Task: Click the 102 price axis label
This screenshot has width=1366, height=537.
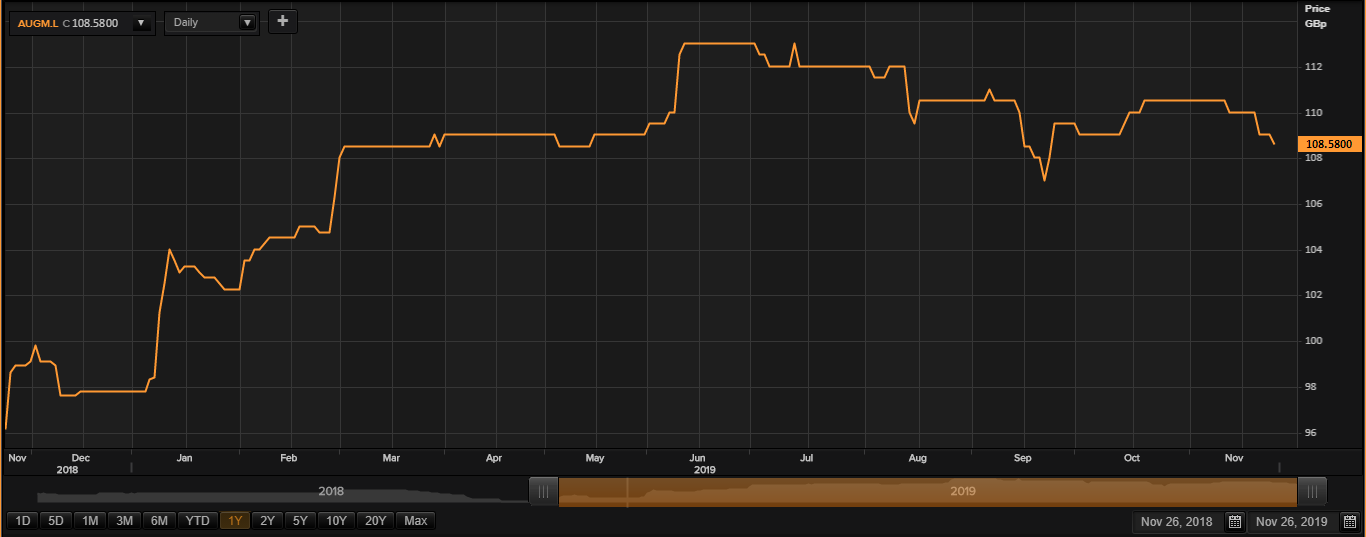Action: 1313,295
